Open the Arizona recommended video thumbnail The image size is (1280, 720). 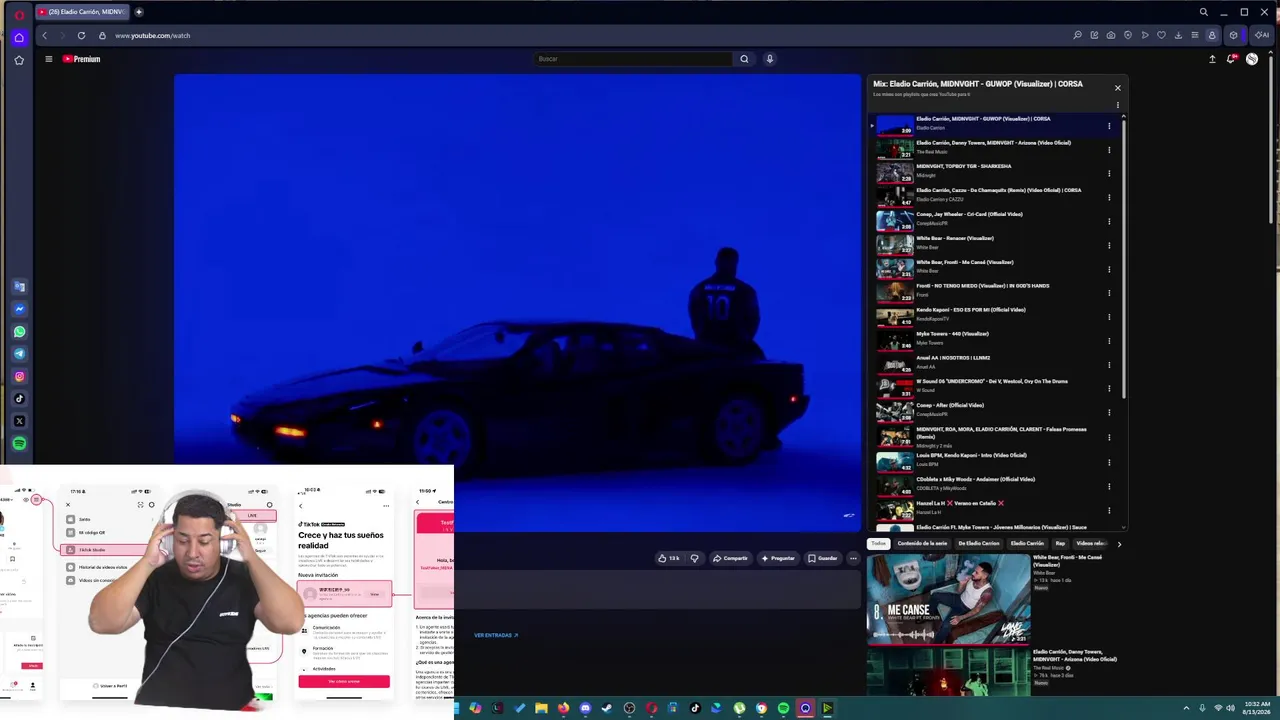[948, 672]
